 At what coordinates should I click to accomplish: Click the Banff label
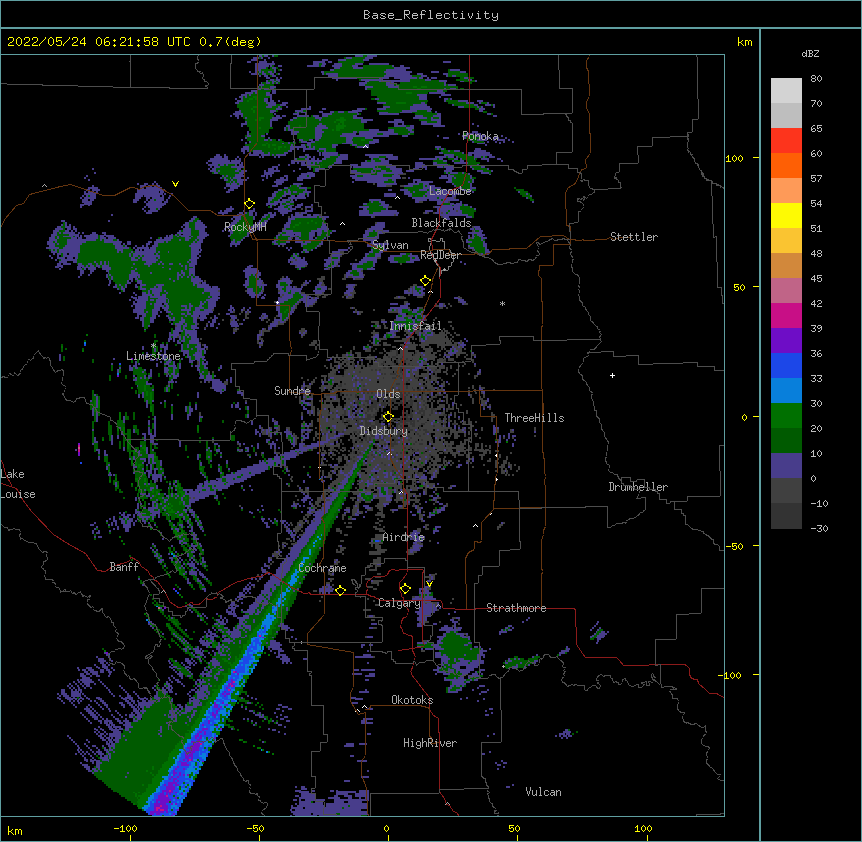(124, 567)
